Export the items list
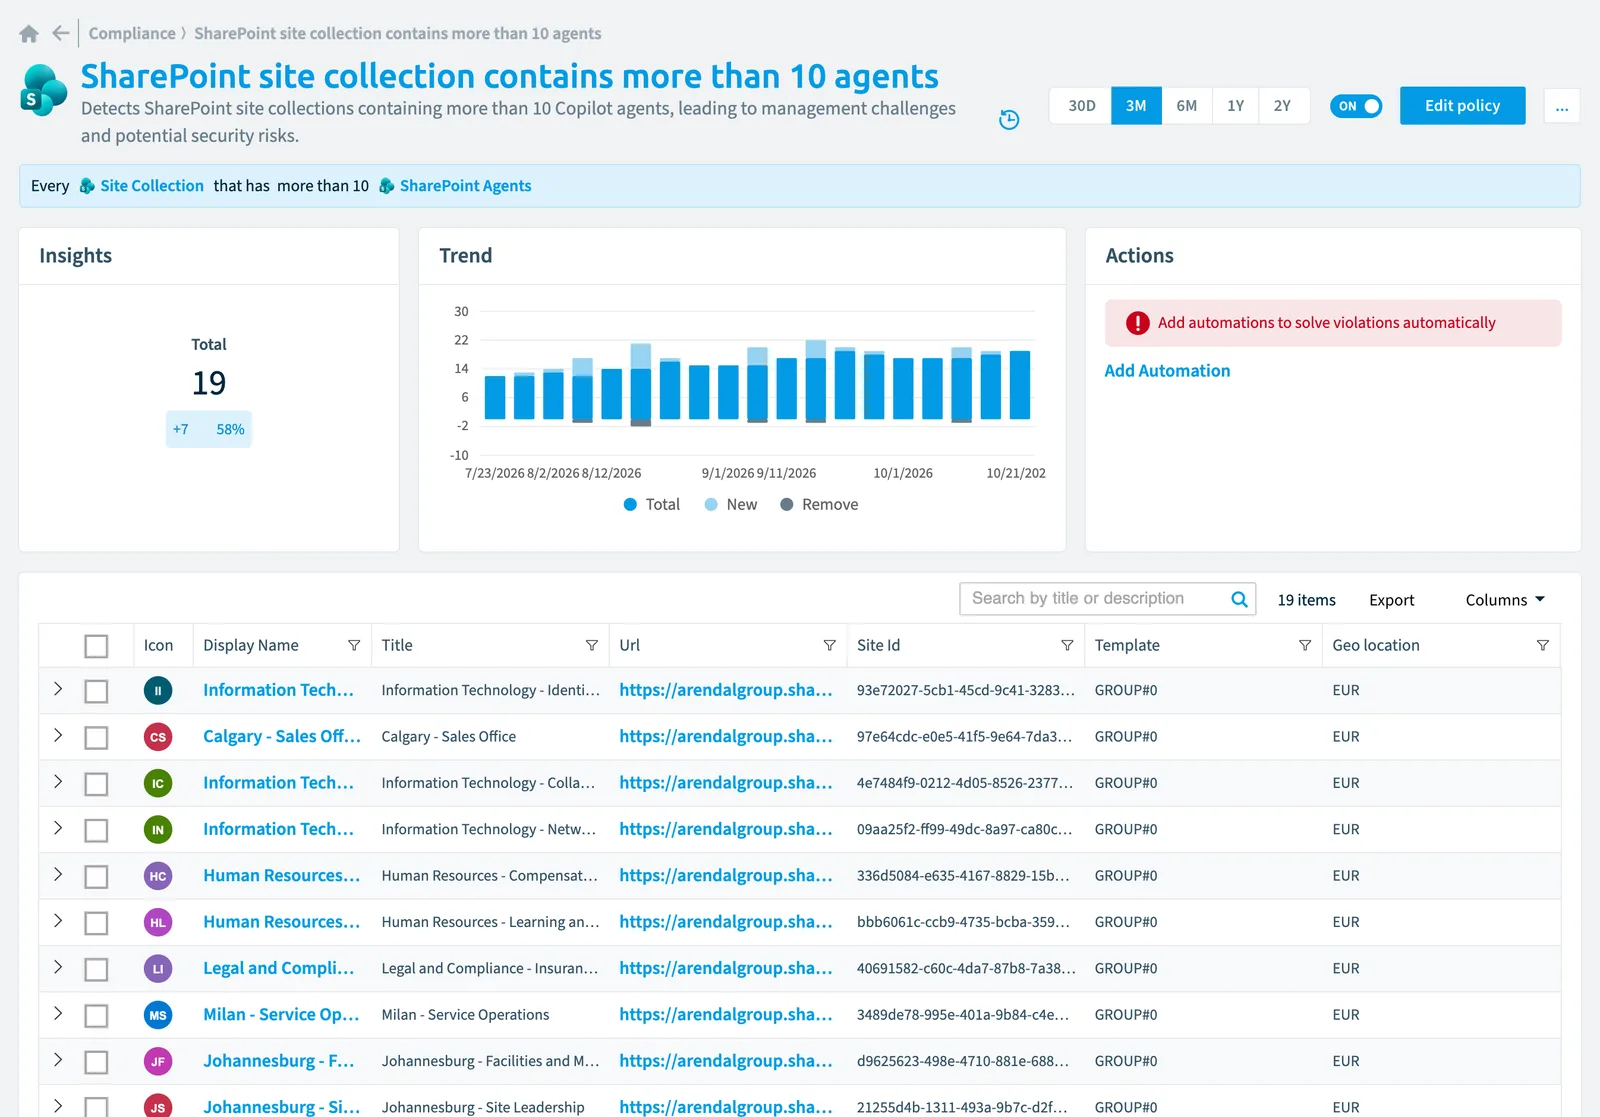The image size is (1600, 1117). pyautogui.click(x=1391, y=600)
